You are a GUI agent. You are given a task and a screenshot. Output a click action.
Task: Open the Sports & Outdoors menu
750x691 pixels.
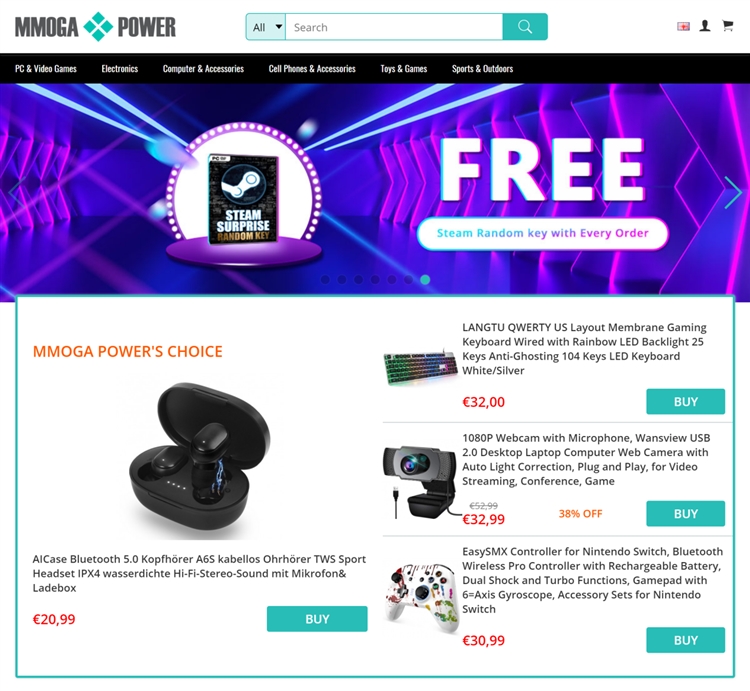point(482,69)
